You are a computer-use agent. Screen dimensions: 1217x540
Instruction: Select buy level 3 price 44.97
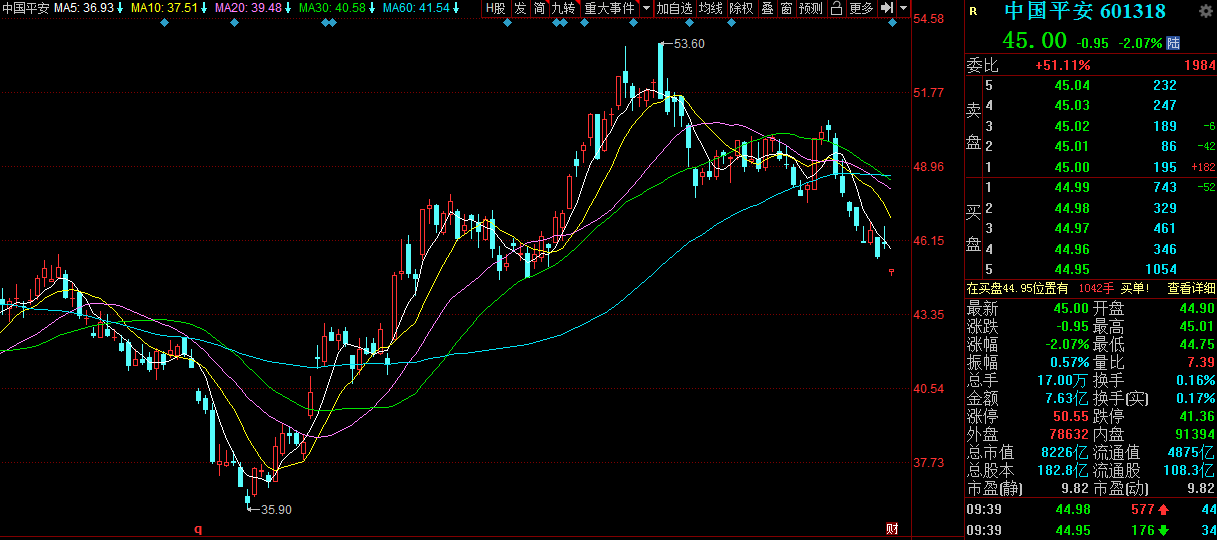coord(1072,229)
